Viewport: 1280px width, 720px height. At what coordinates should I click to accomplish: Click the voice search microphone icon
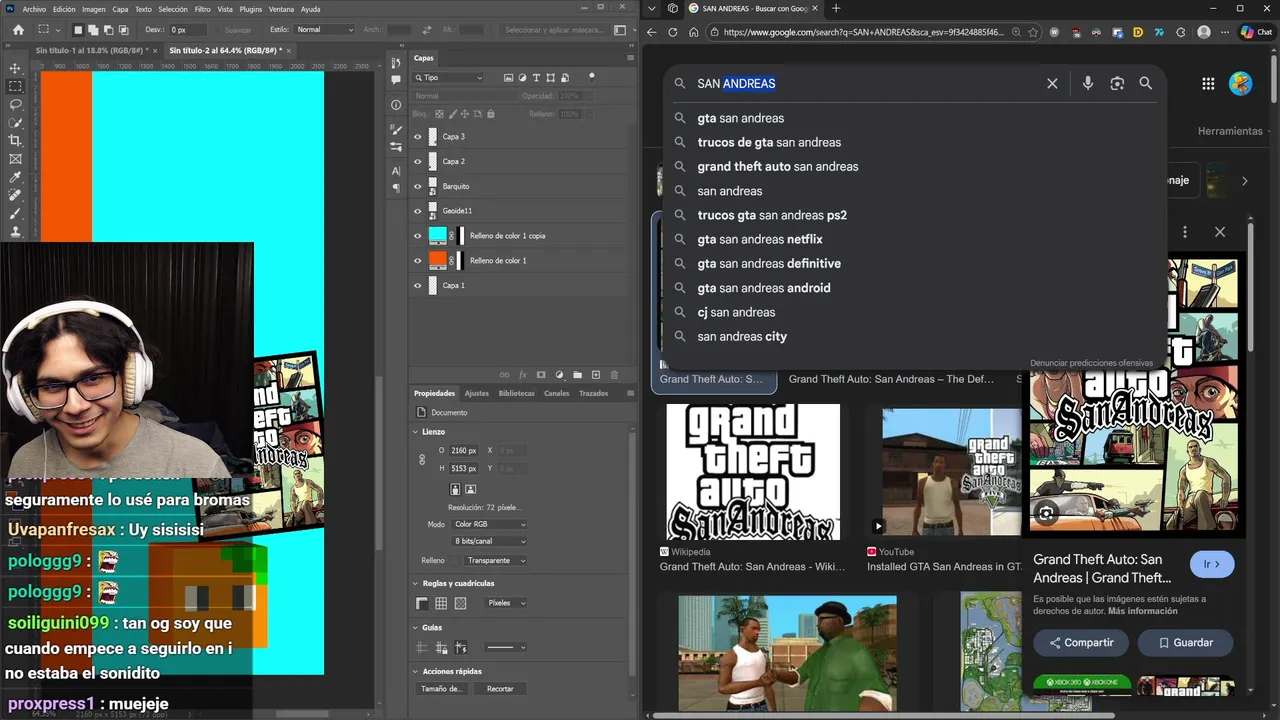pos(1088,83)
